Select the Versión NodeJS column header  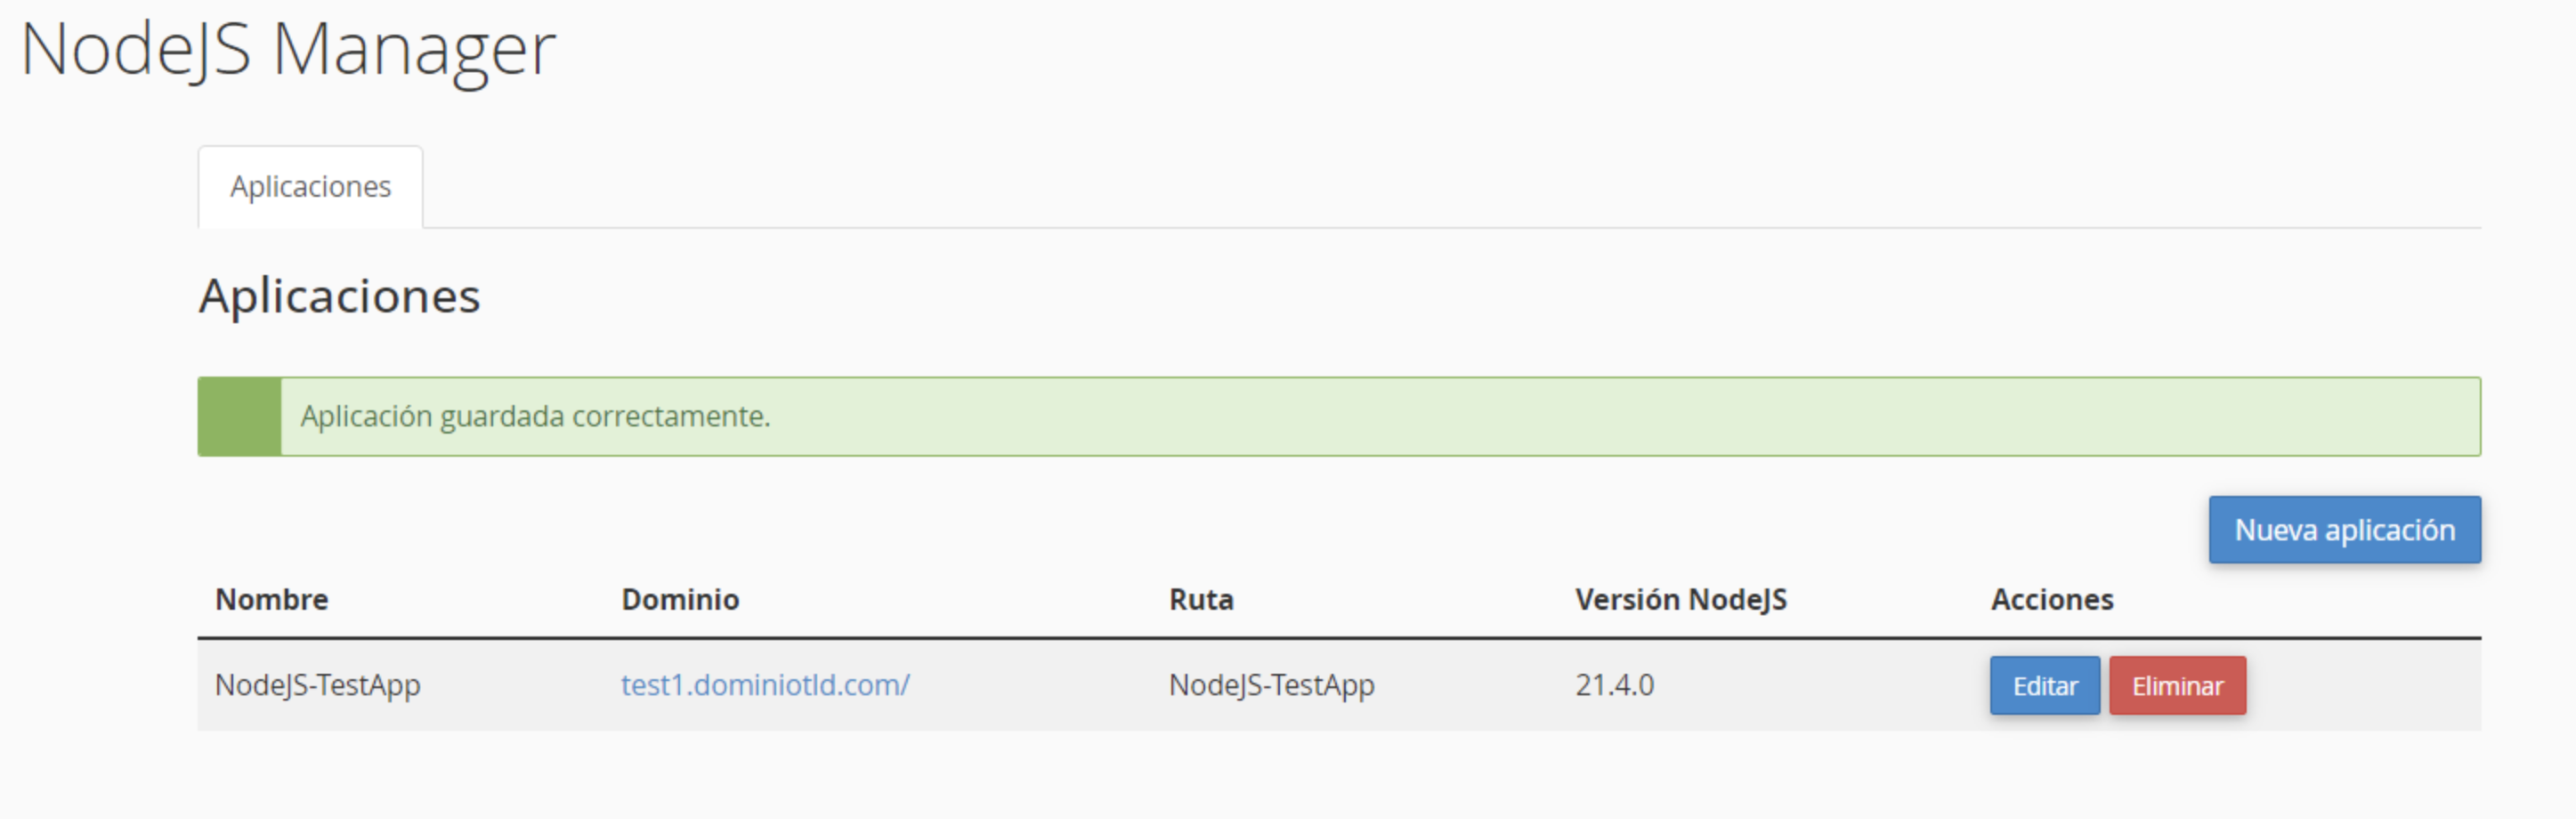1681,599
